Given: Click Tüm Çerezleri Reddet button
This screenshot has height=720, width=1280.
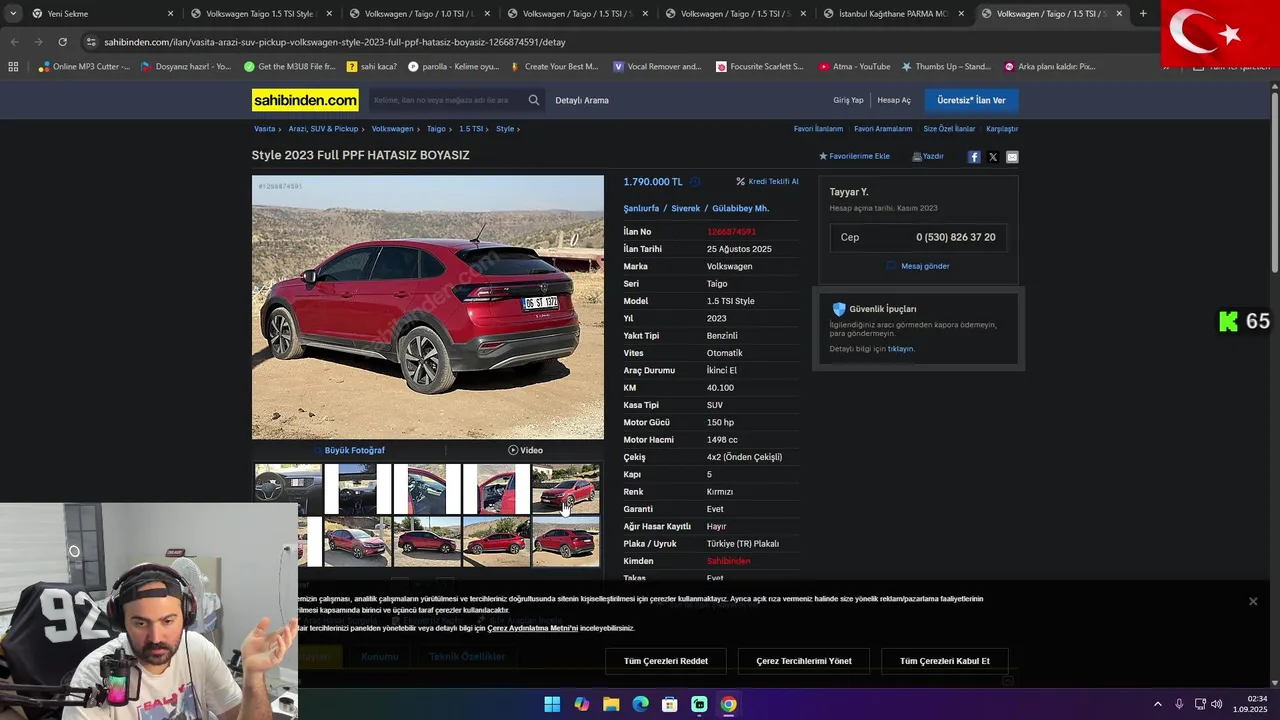Looking at the screenshot, I should (x=666, y=661).
